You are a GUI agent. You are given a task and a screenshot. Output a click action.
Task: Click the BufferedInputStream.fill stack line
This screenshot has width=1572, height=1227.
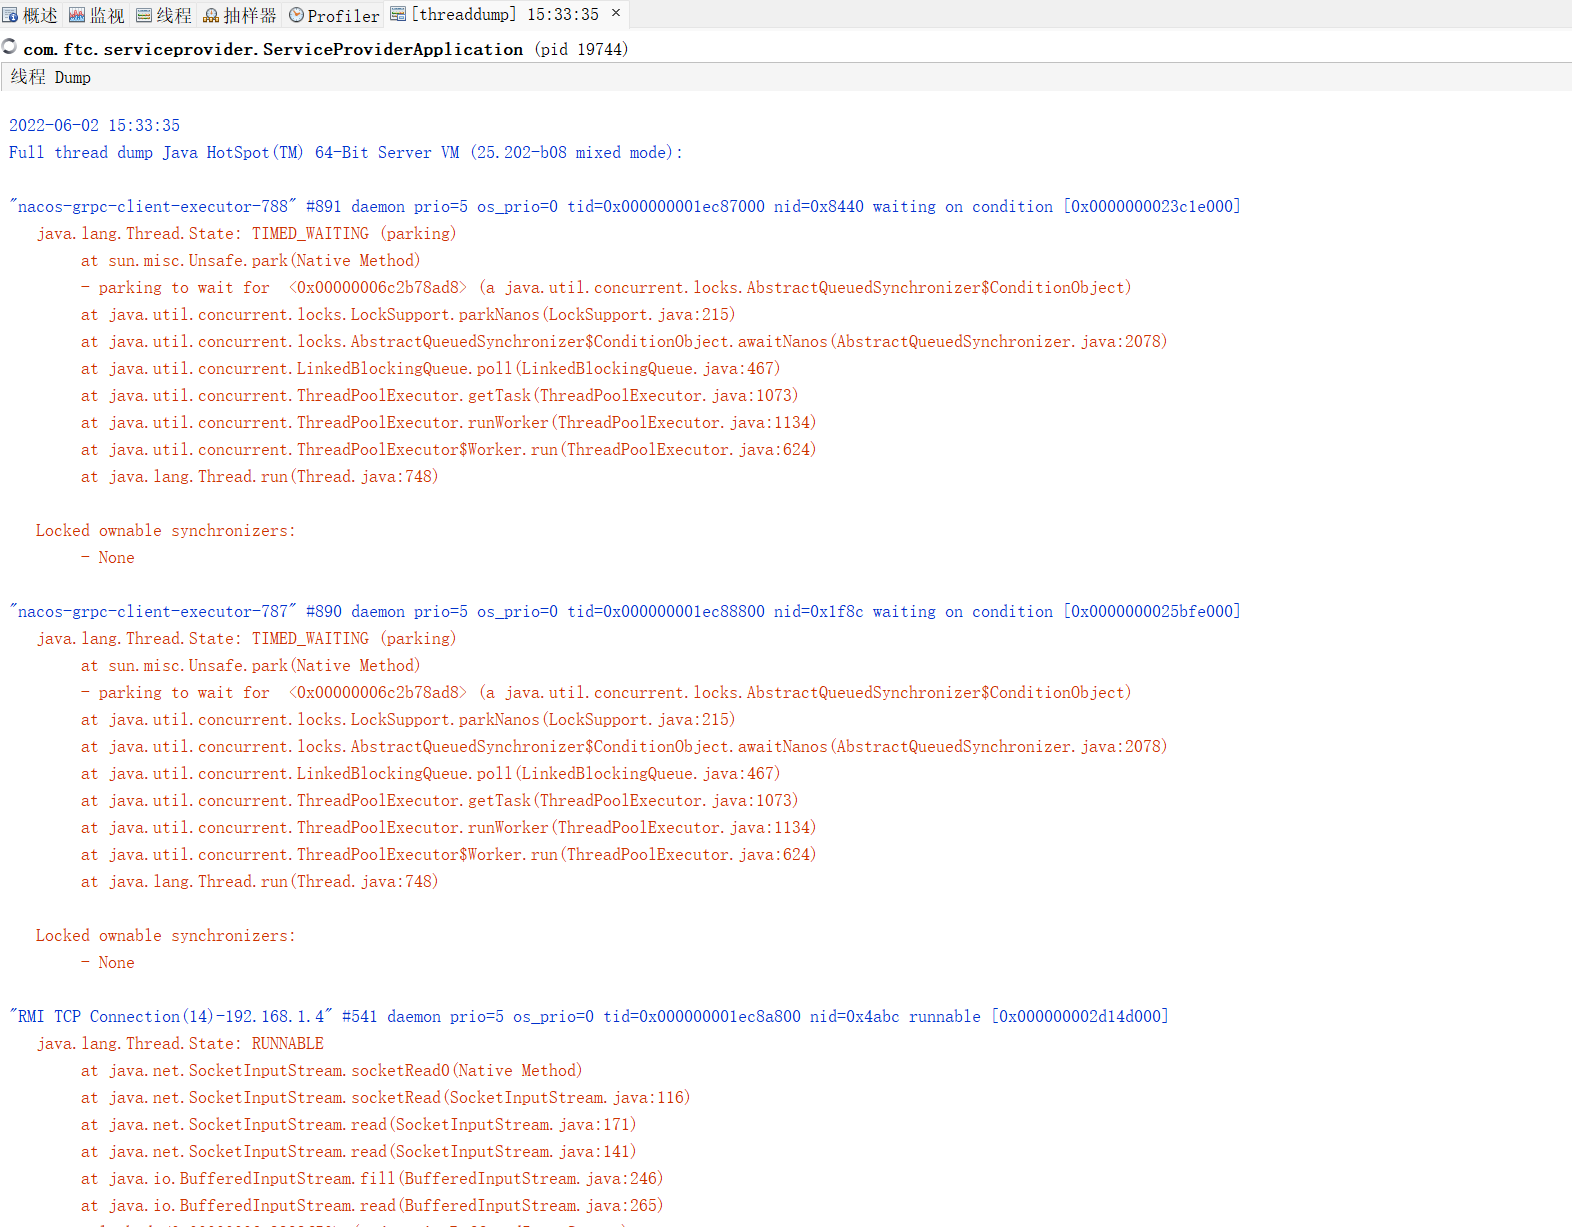pyautogui.click(x=372, y=1178)
